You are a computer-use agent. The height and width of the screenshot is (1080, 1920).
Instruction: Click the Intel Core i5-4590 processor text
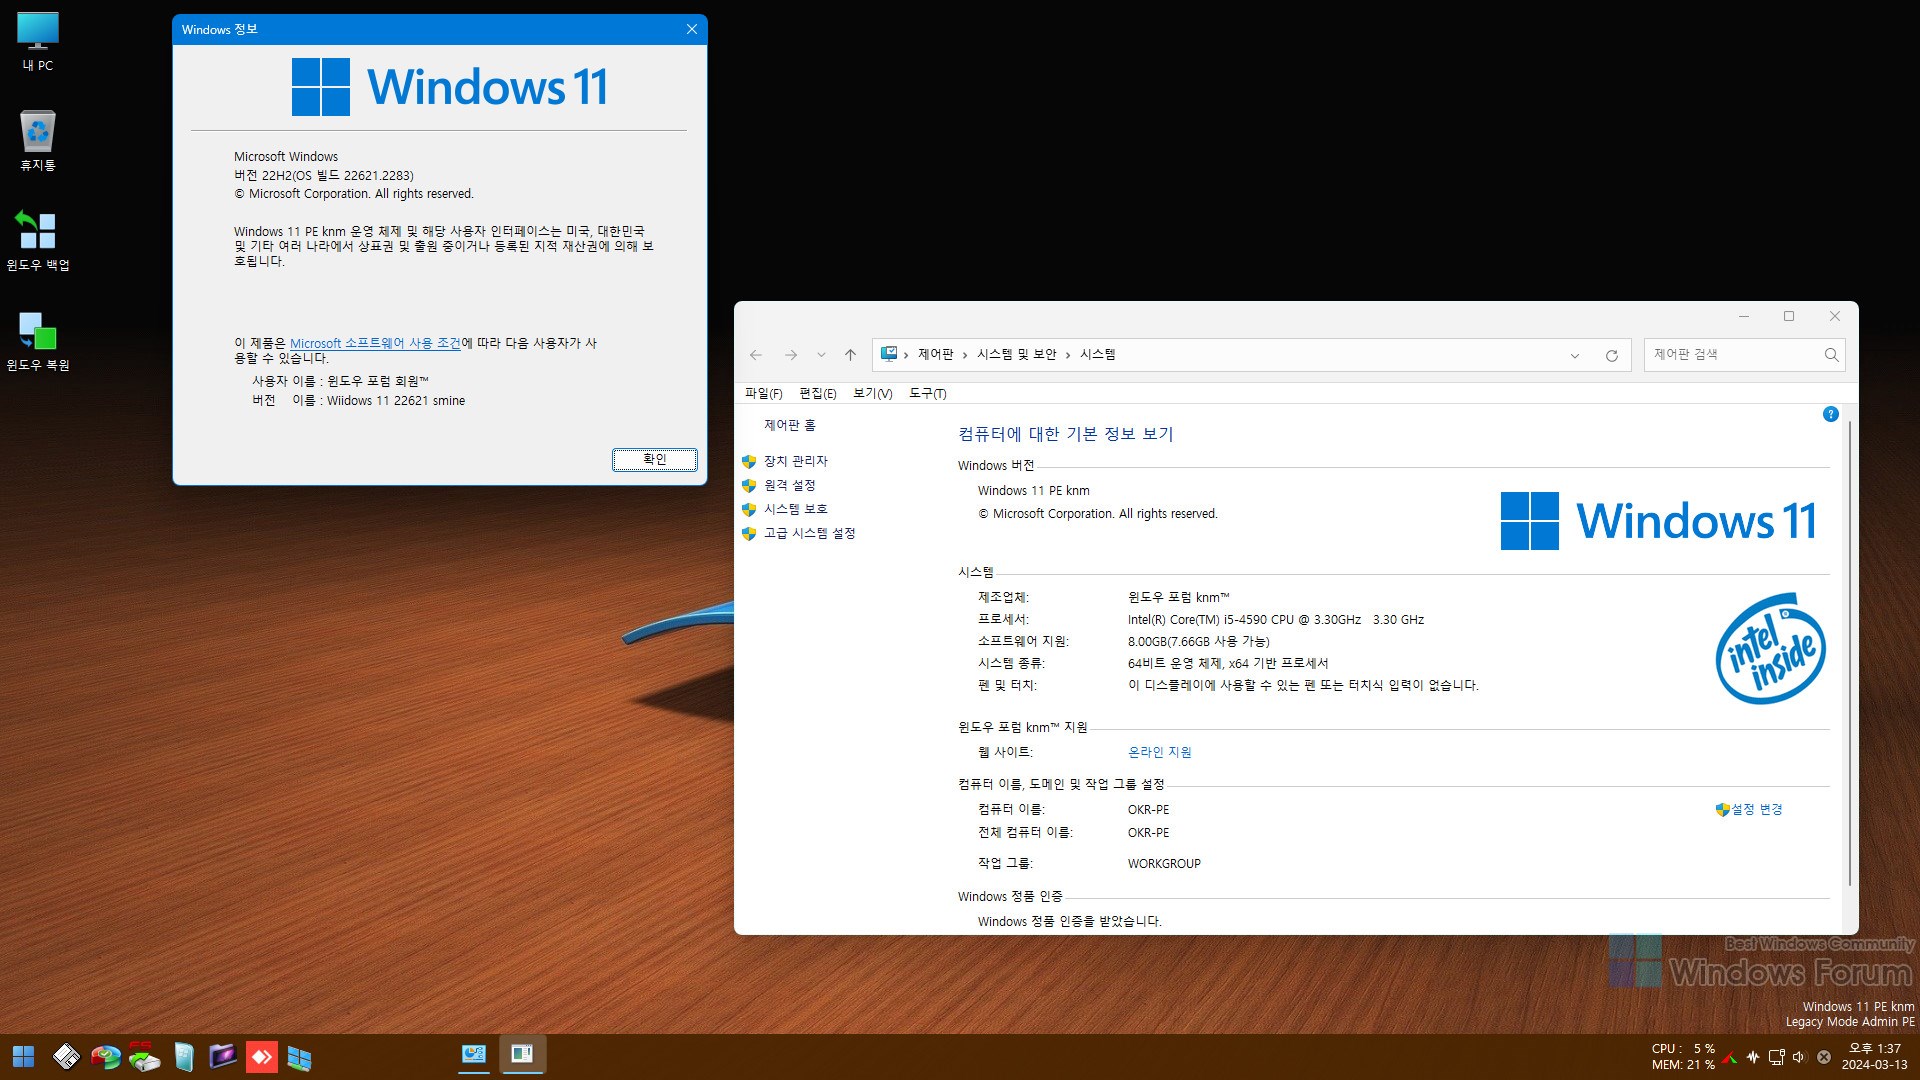point(1275,620)
